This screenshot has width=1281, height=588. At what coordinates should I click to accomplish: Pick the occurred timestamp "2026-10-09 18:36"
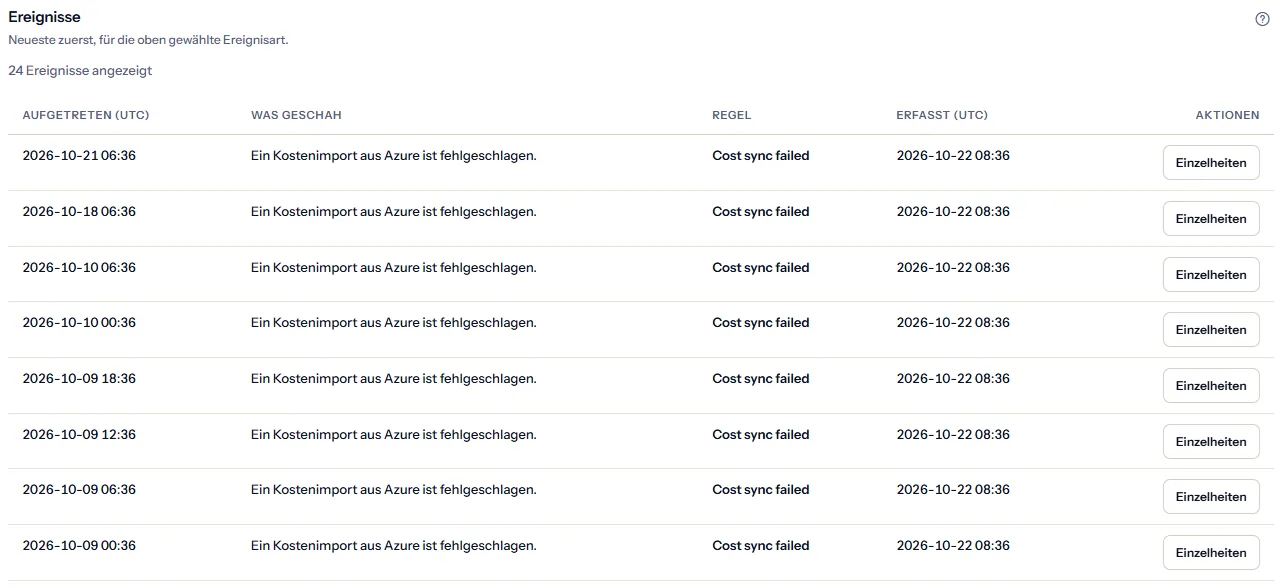pos(79,379)
